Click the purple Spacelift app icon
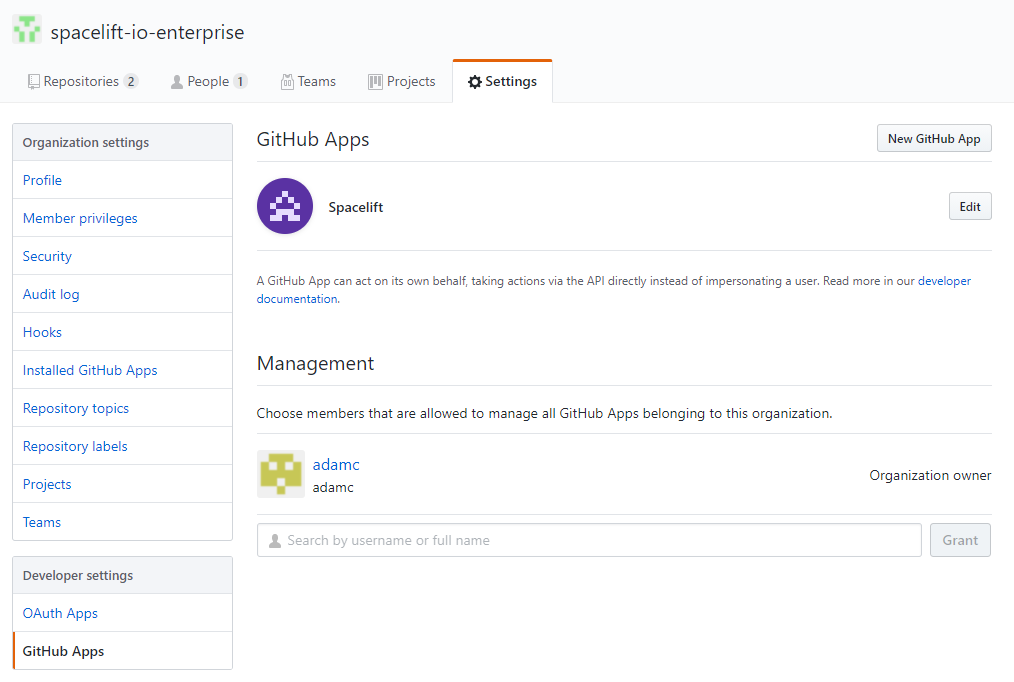Viewport: 1014px width, 682px height. click(x=285, y=207)
